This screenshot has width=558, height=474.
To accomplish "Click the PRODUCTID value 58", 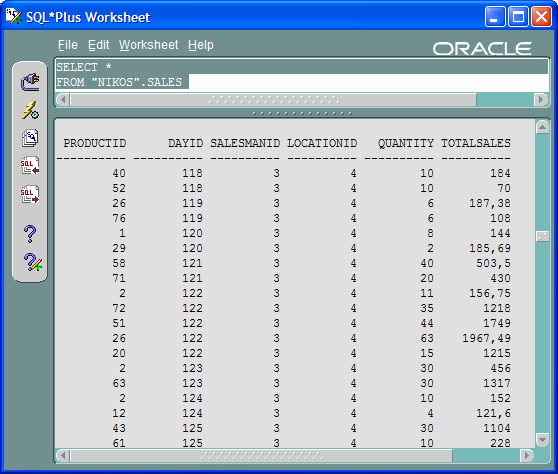I will pos(119,263).
